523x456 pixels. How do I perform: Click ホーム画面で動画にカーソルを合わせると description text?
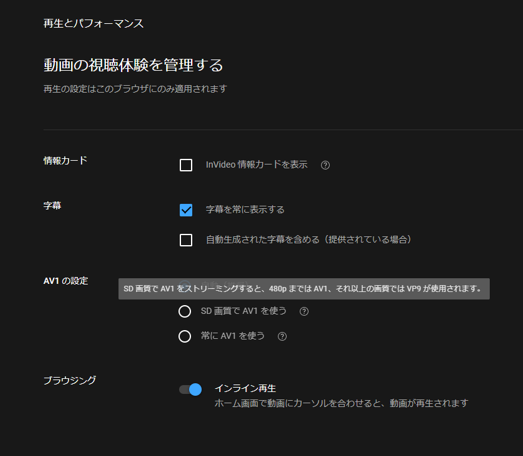pyautogui.click(x=341, y=403)
